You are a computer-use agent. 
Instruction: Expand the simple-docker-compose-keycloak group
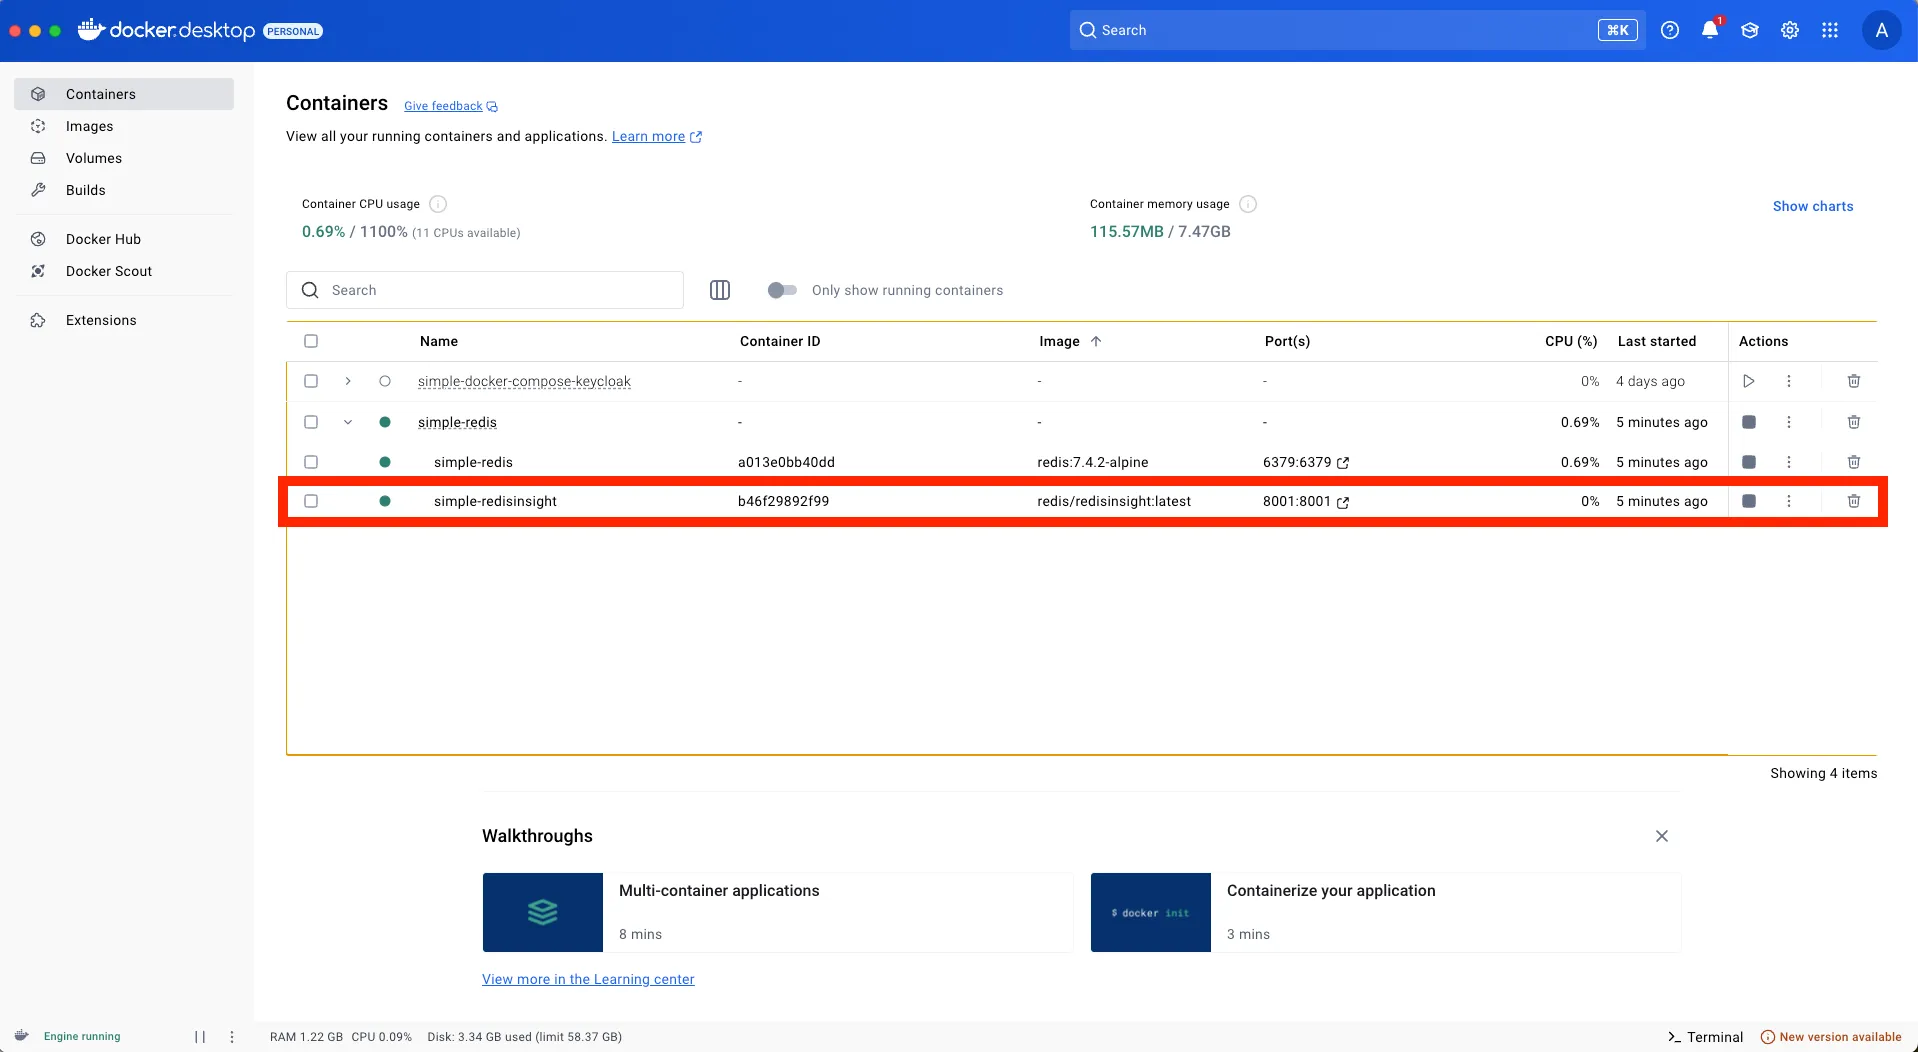tap(348, 381)
